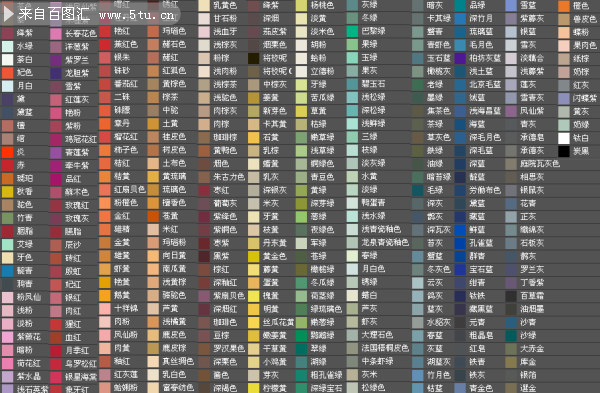Click the 牵牛紫 text
This screenshot has width=600, height=393.
77,166
